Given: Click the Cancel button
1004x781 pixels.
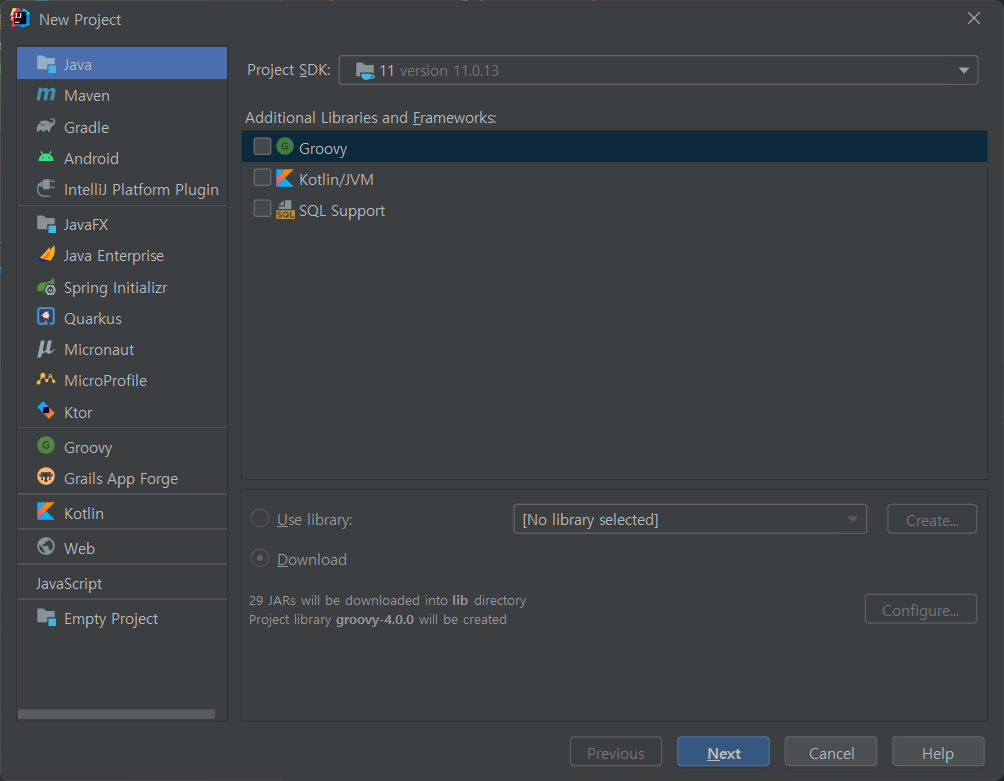Looking at the screenshot, I should click(x=831, y=752).
